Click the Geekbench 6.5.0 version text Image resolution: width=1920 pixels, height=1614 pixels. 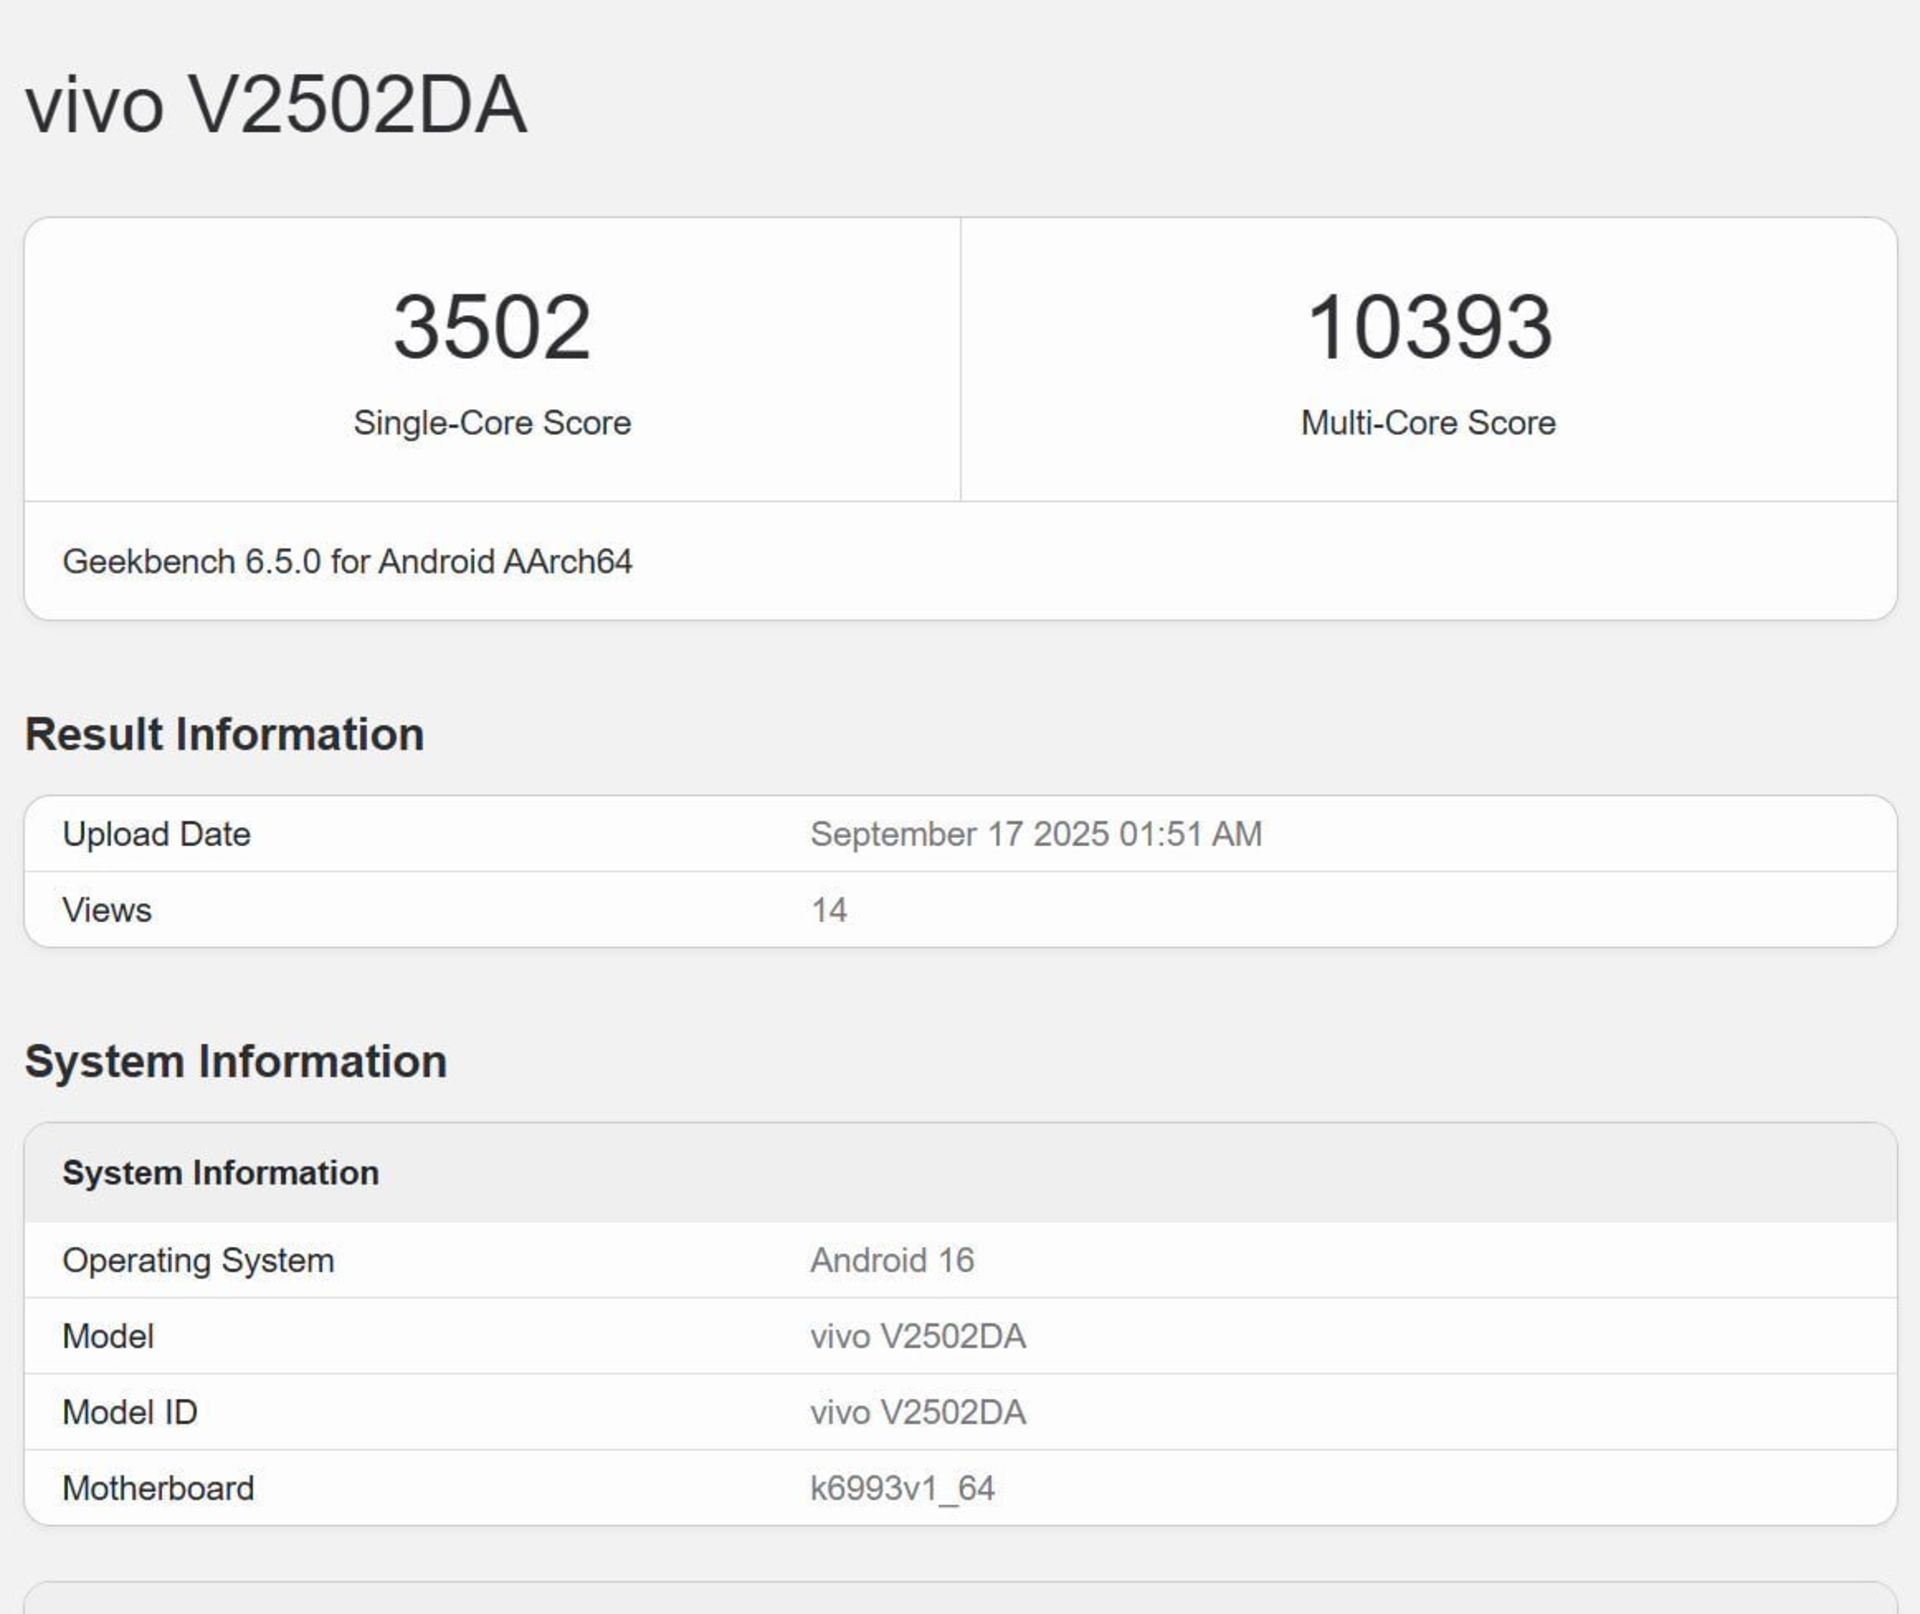pyautogui.click(x=347, y=562)
